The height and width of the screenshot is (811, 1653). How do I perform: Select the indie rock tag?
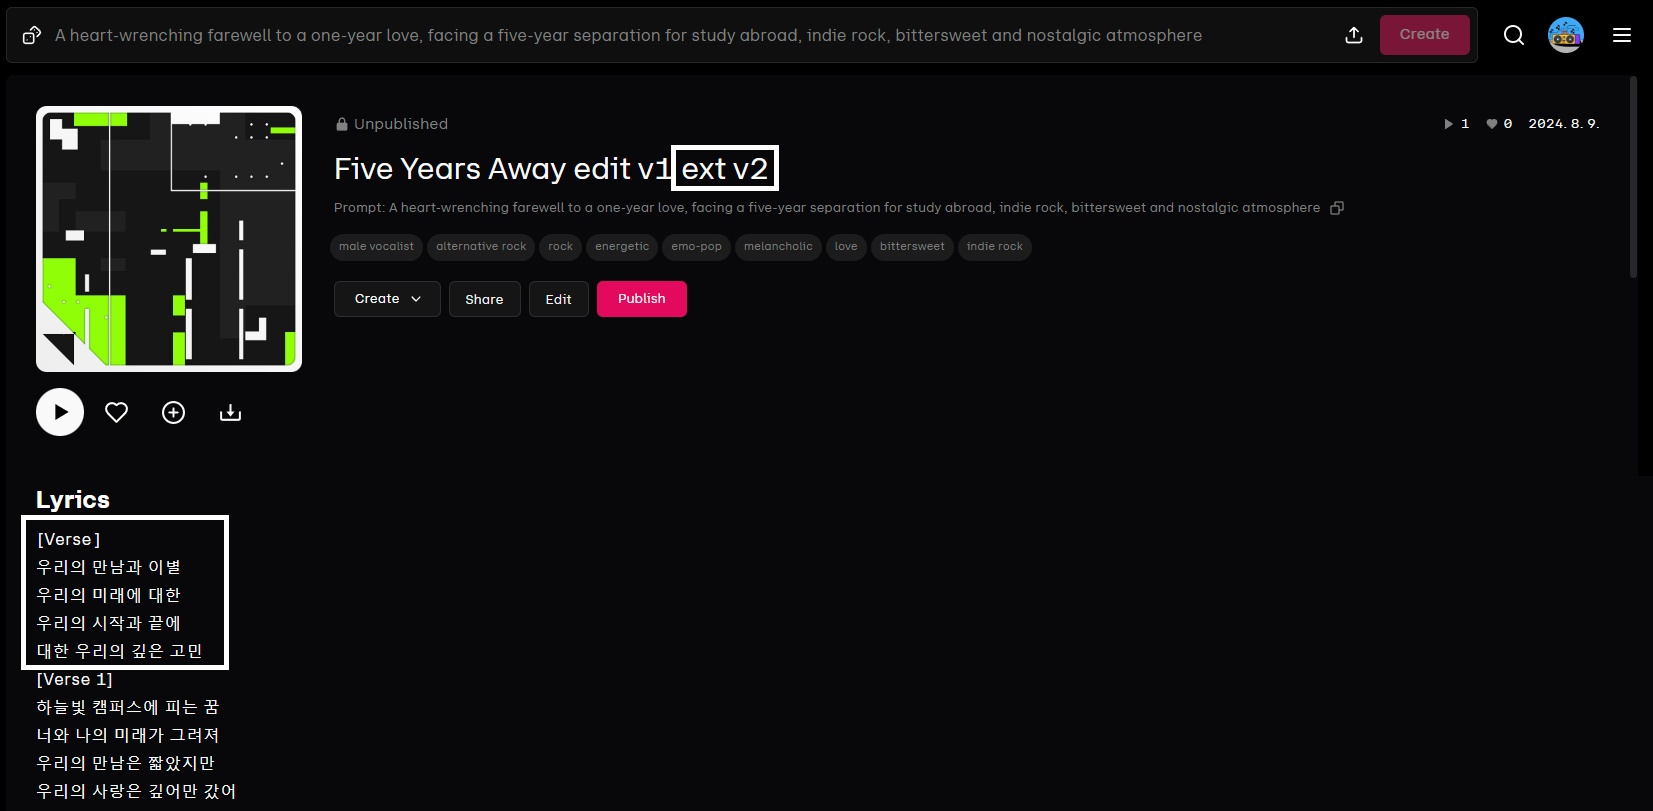point(994,247)
